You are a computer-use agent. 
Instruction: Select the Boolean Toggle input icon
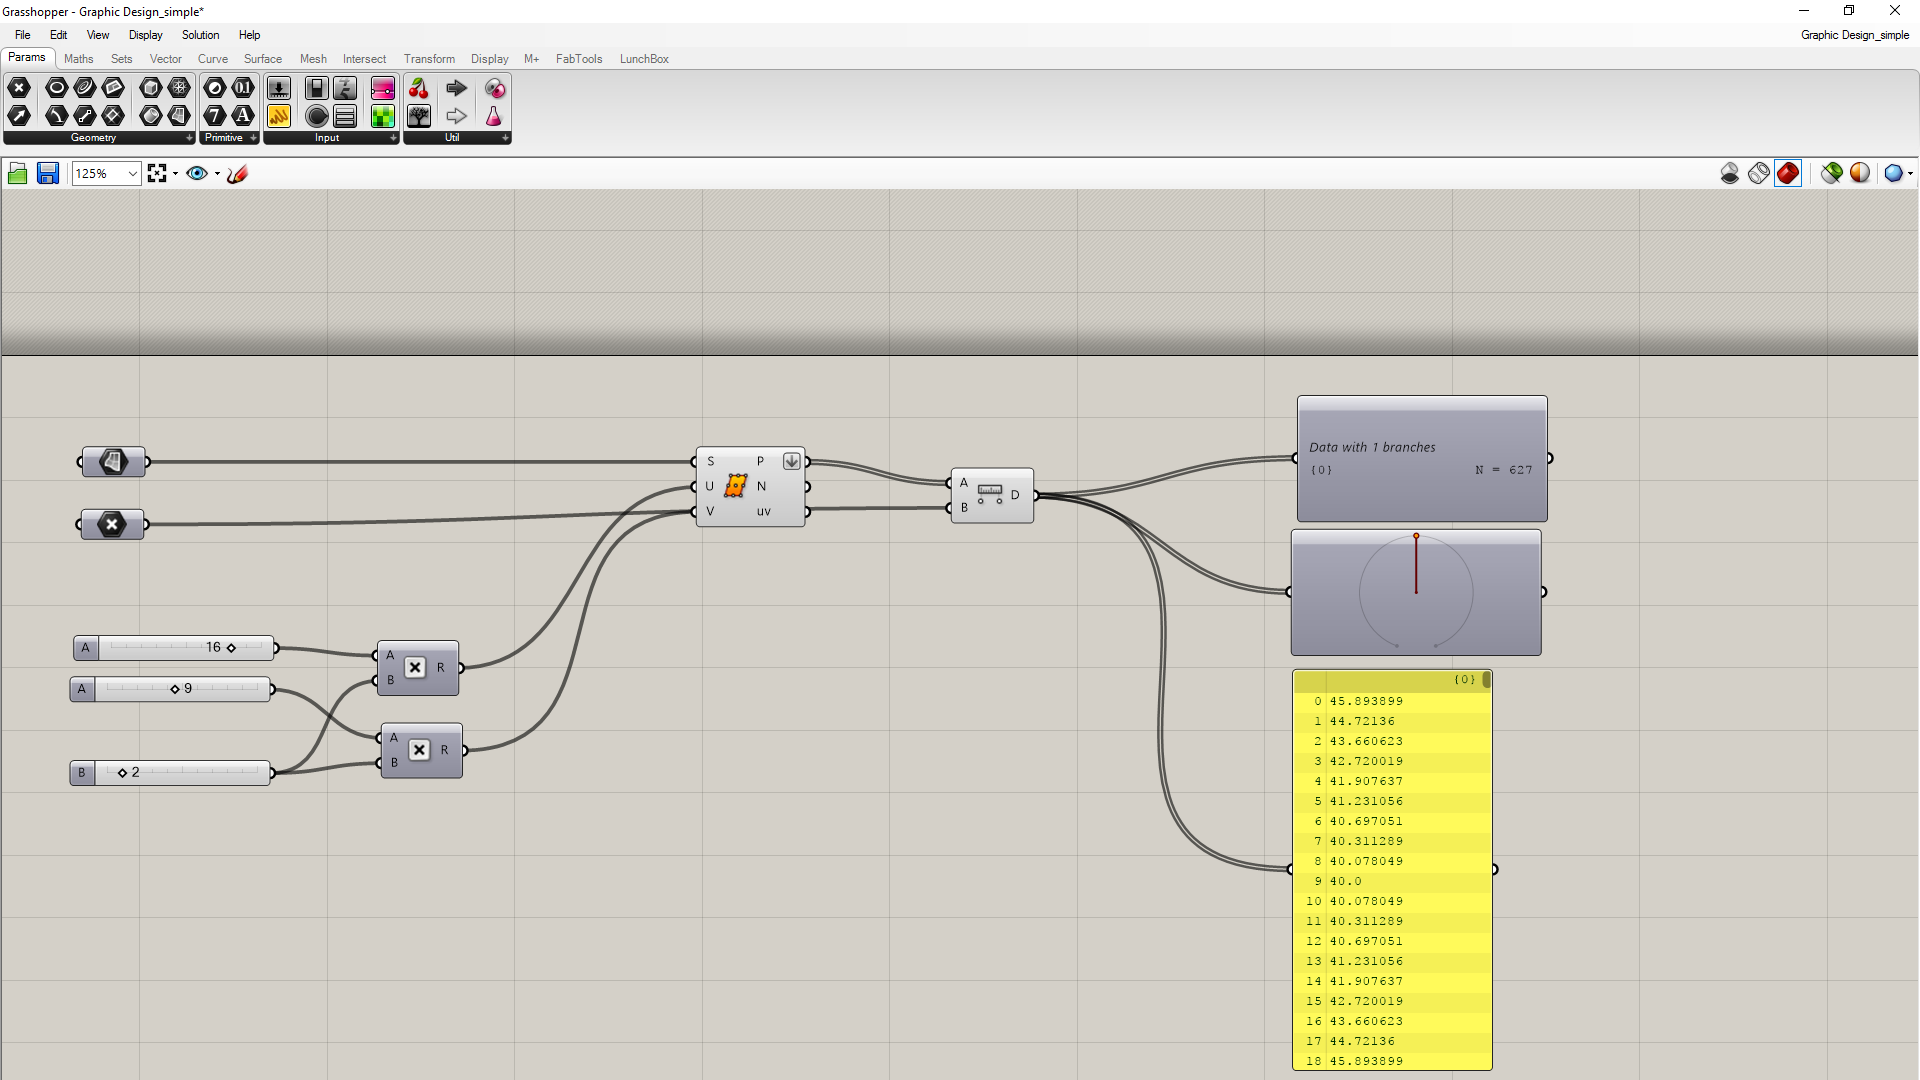point(317,88)
